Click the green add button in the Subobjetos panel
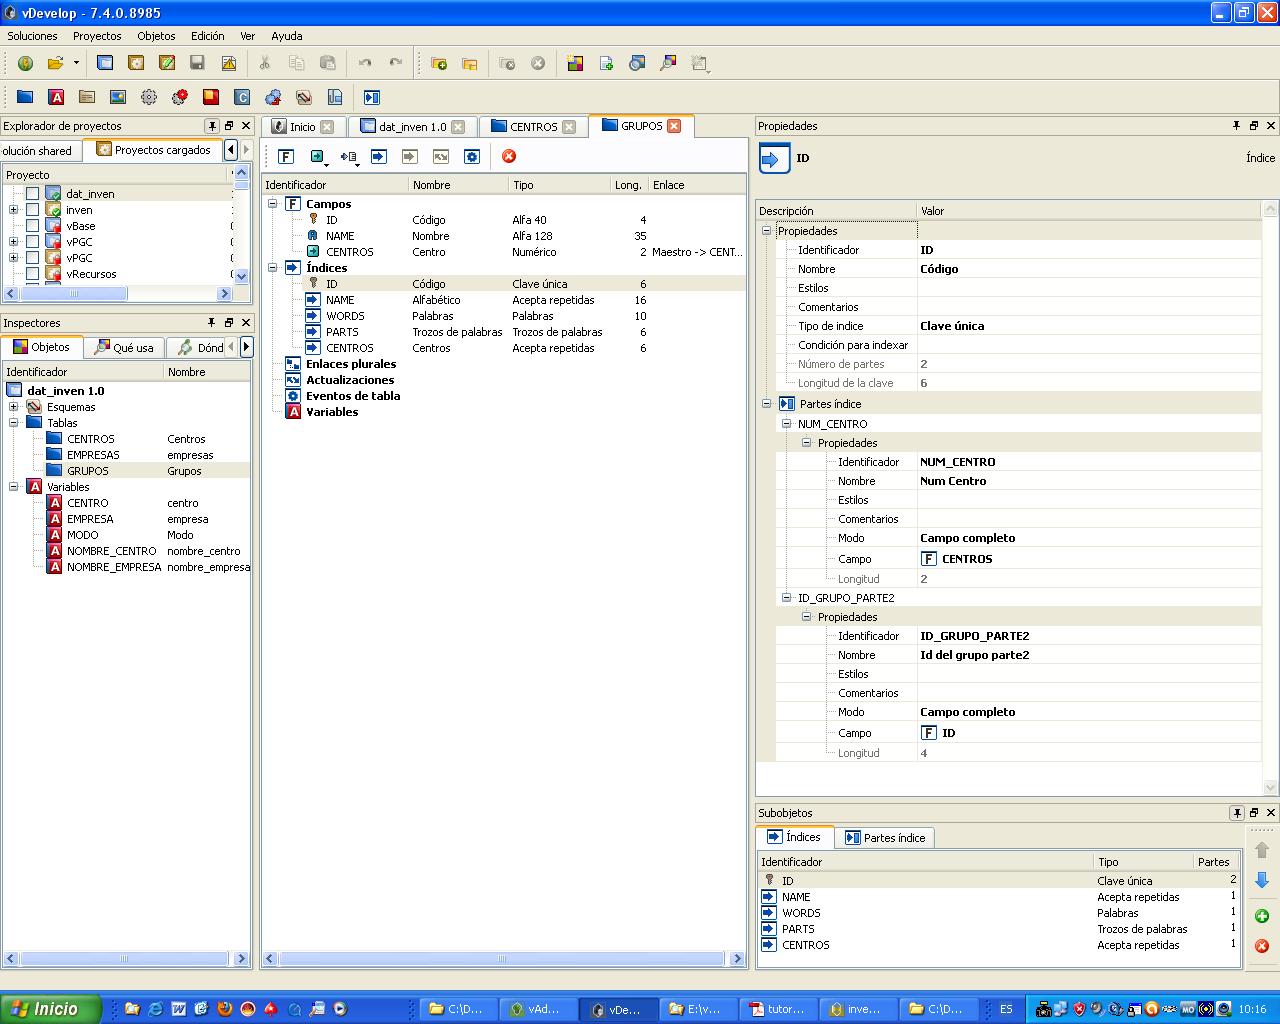The image size is (1280, 1024). (1261, 916)
